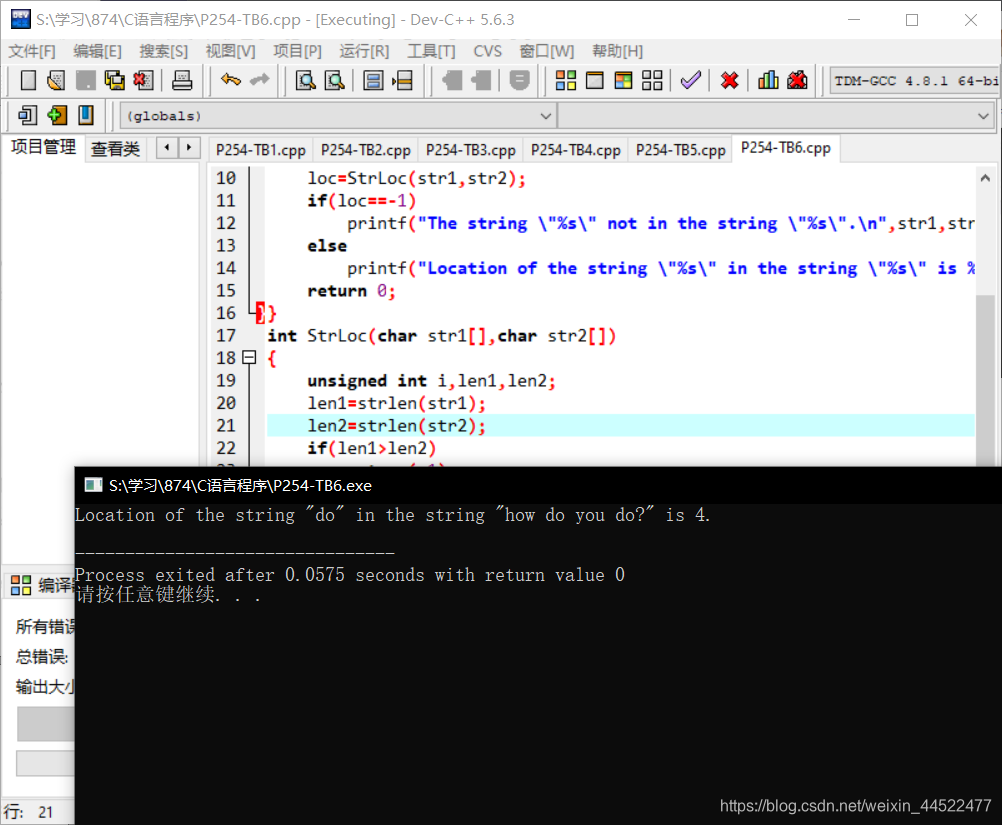The width and height of the screenshot is (1002, 825).
Task: Switch to the P254-TB1.cpp tab
Action: point(261,150)
